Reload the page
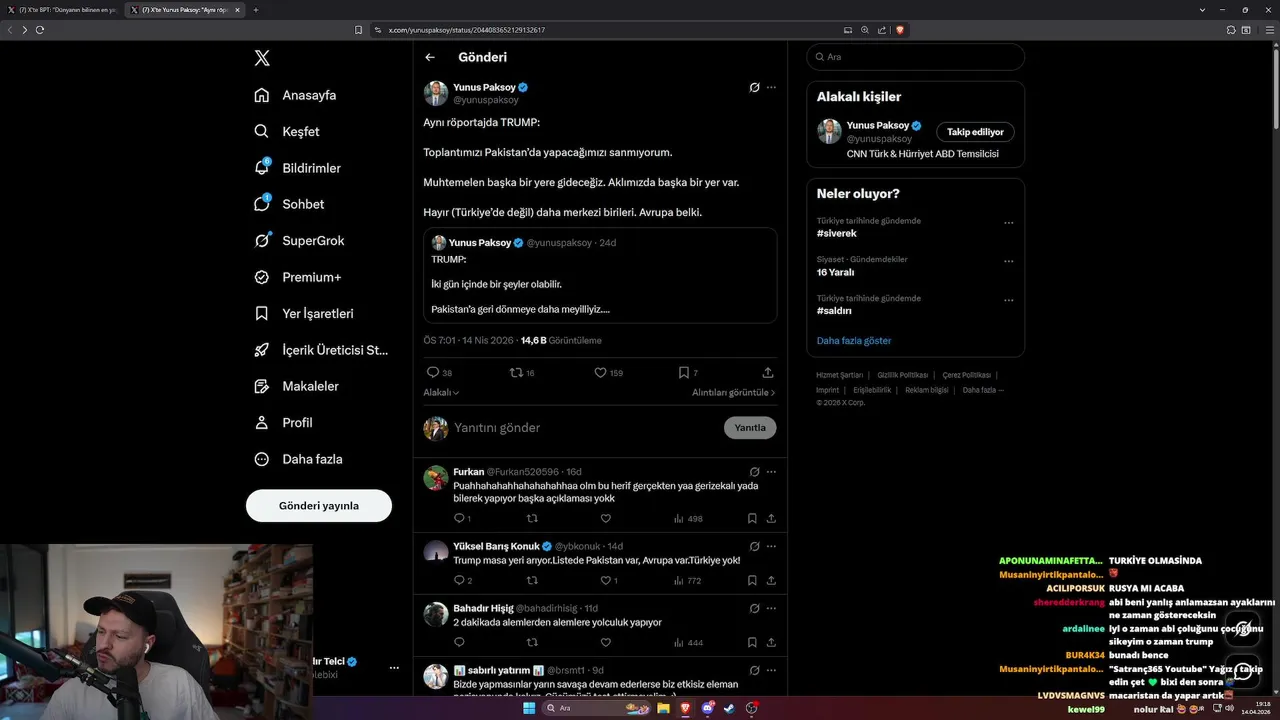 (40, 30)
